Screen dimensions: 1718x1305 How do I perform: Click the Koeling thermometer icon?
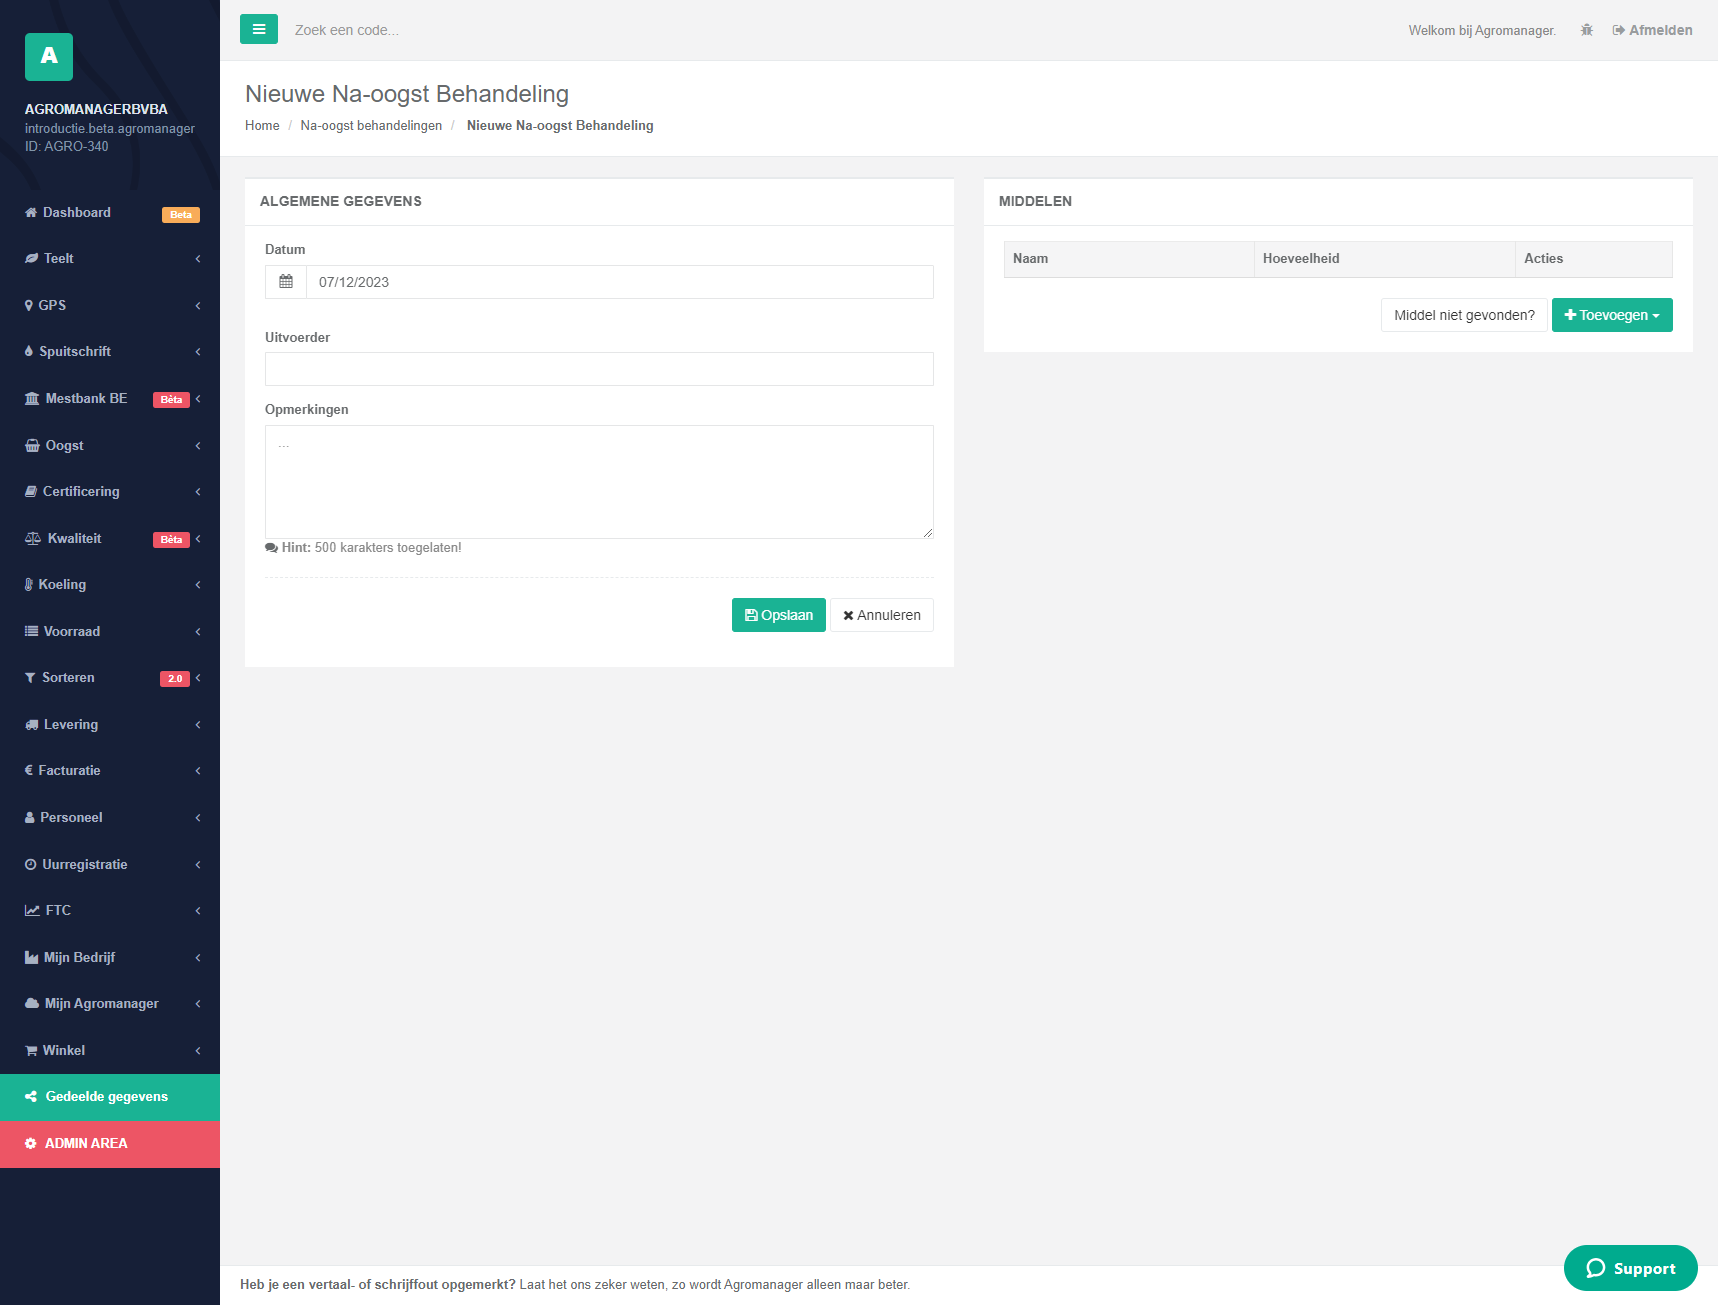[29, 584]
